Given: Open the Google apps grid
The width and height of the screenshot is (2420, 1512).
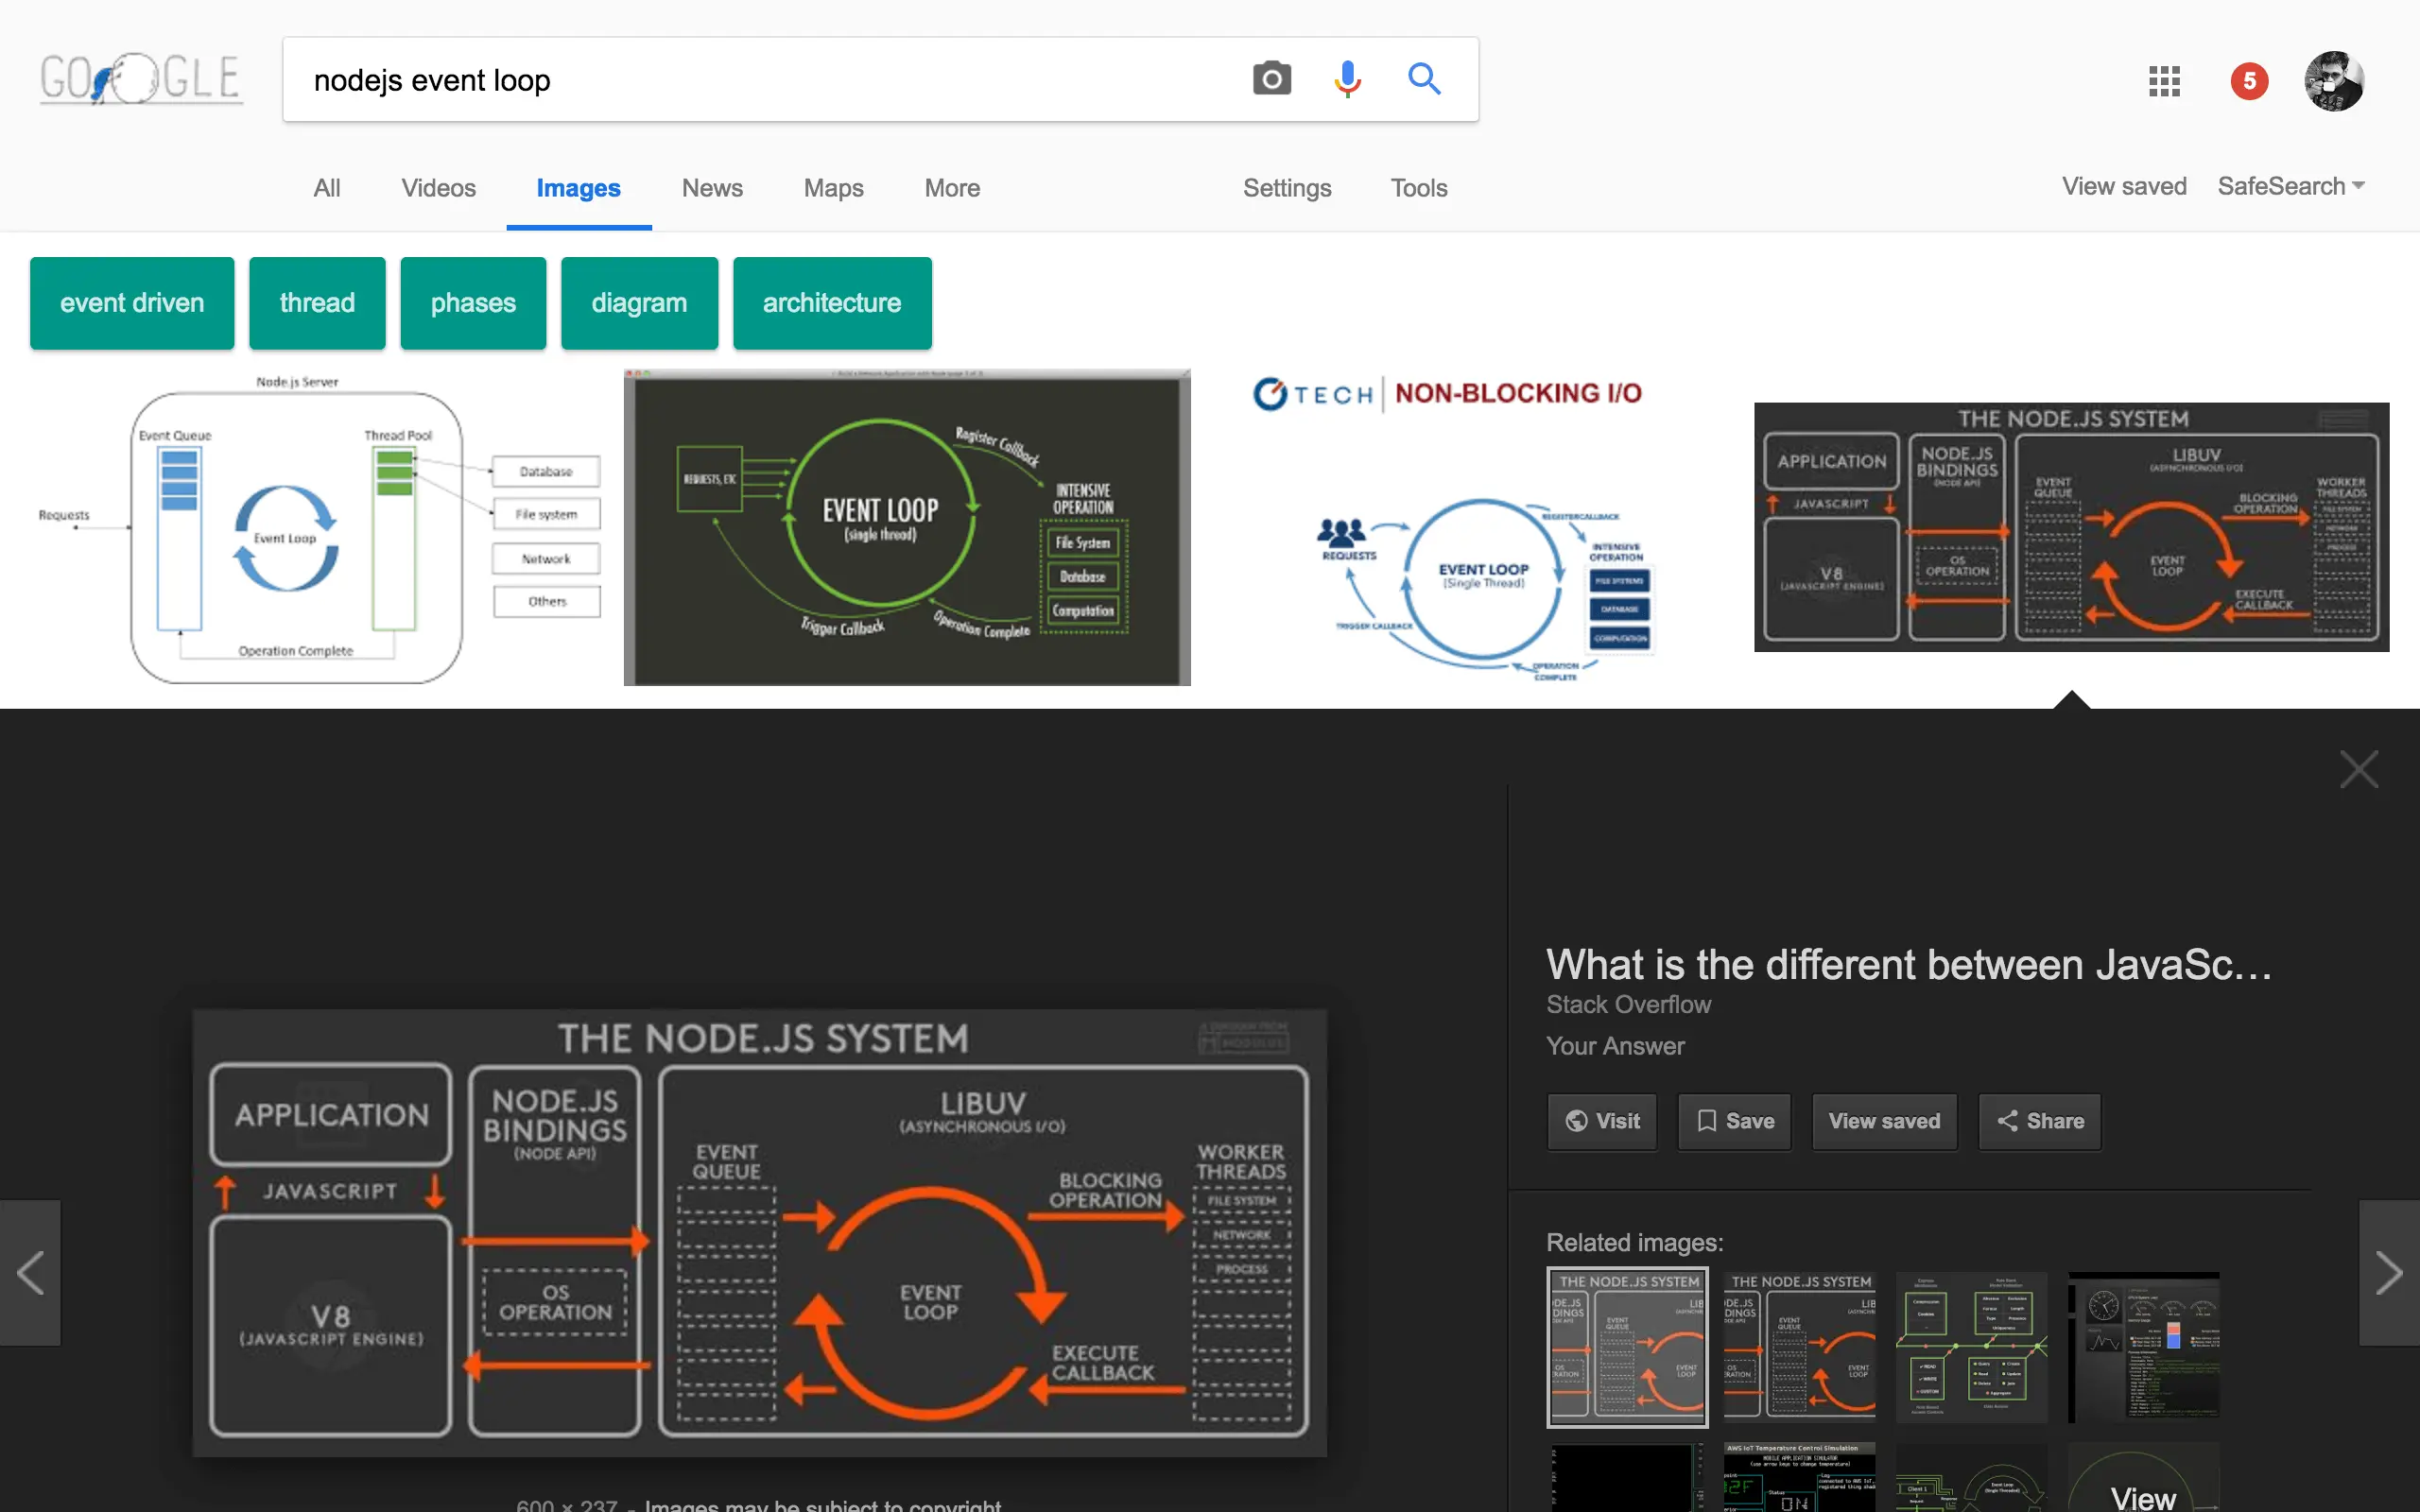Looking at the screenshot, I should pyautogui.click(x=2164, y=80).
